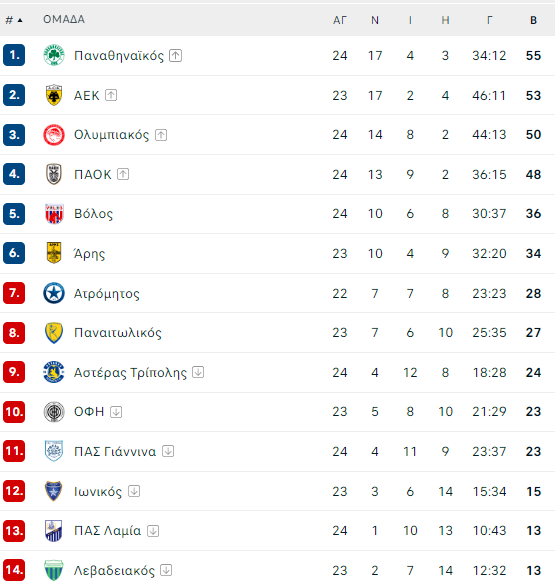Click up-arrow icon beside Παναθηναϊκός
Viewport: 555px width, 585px height.
point(175,56)
